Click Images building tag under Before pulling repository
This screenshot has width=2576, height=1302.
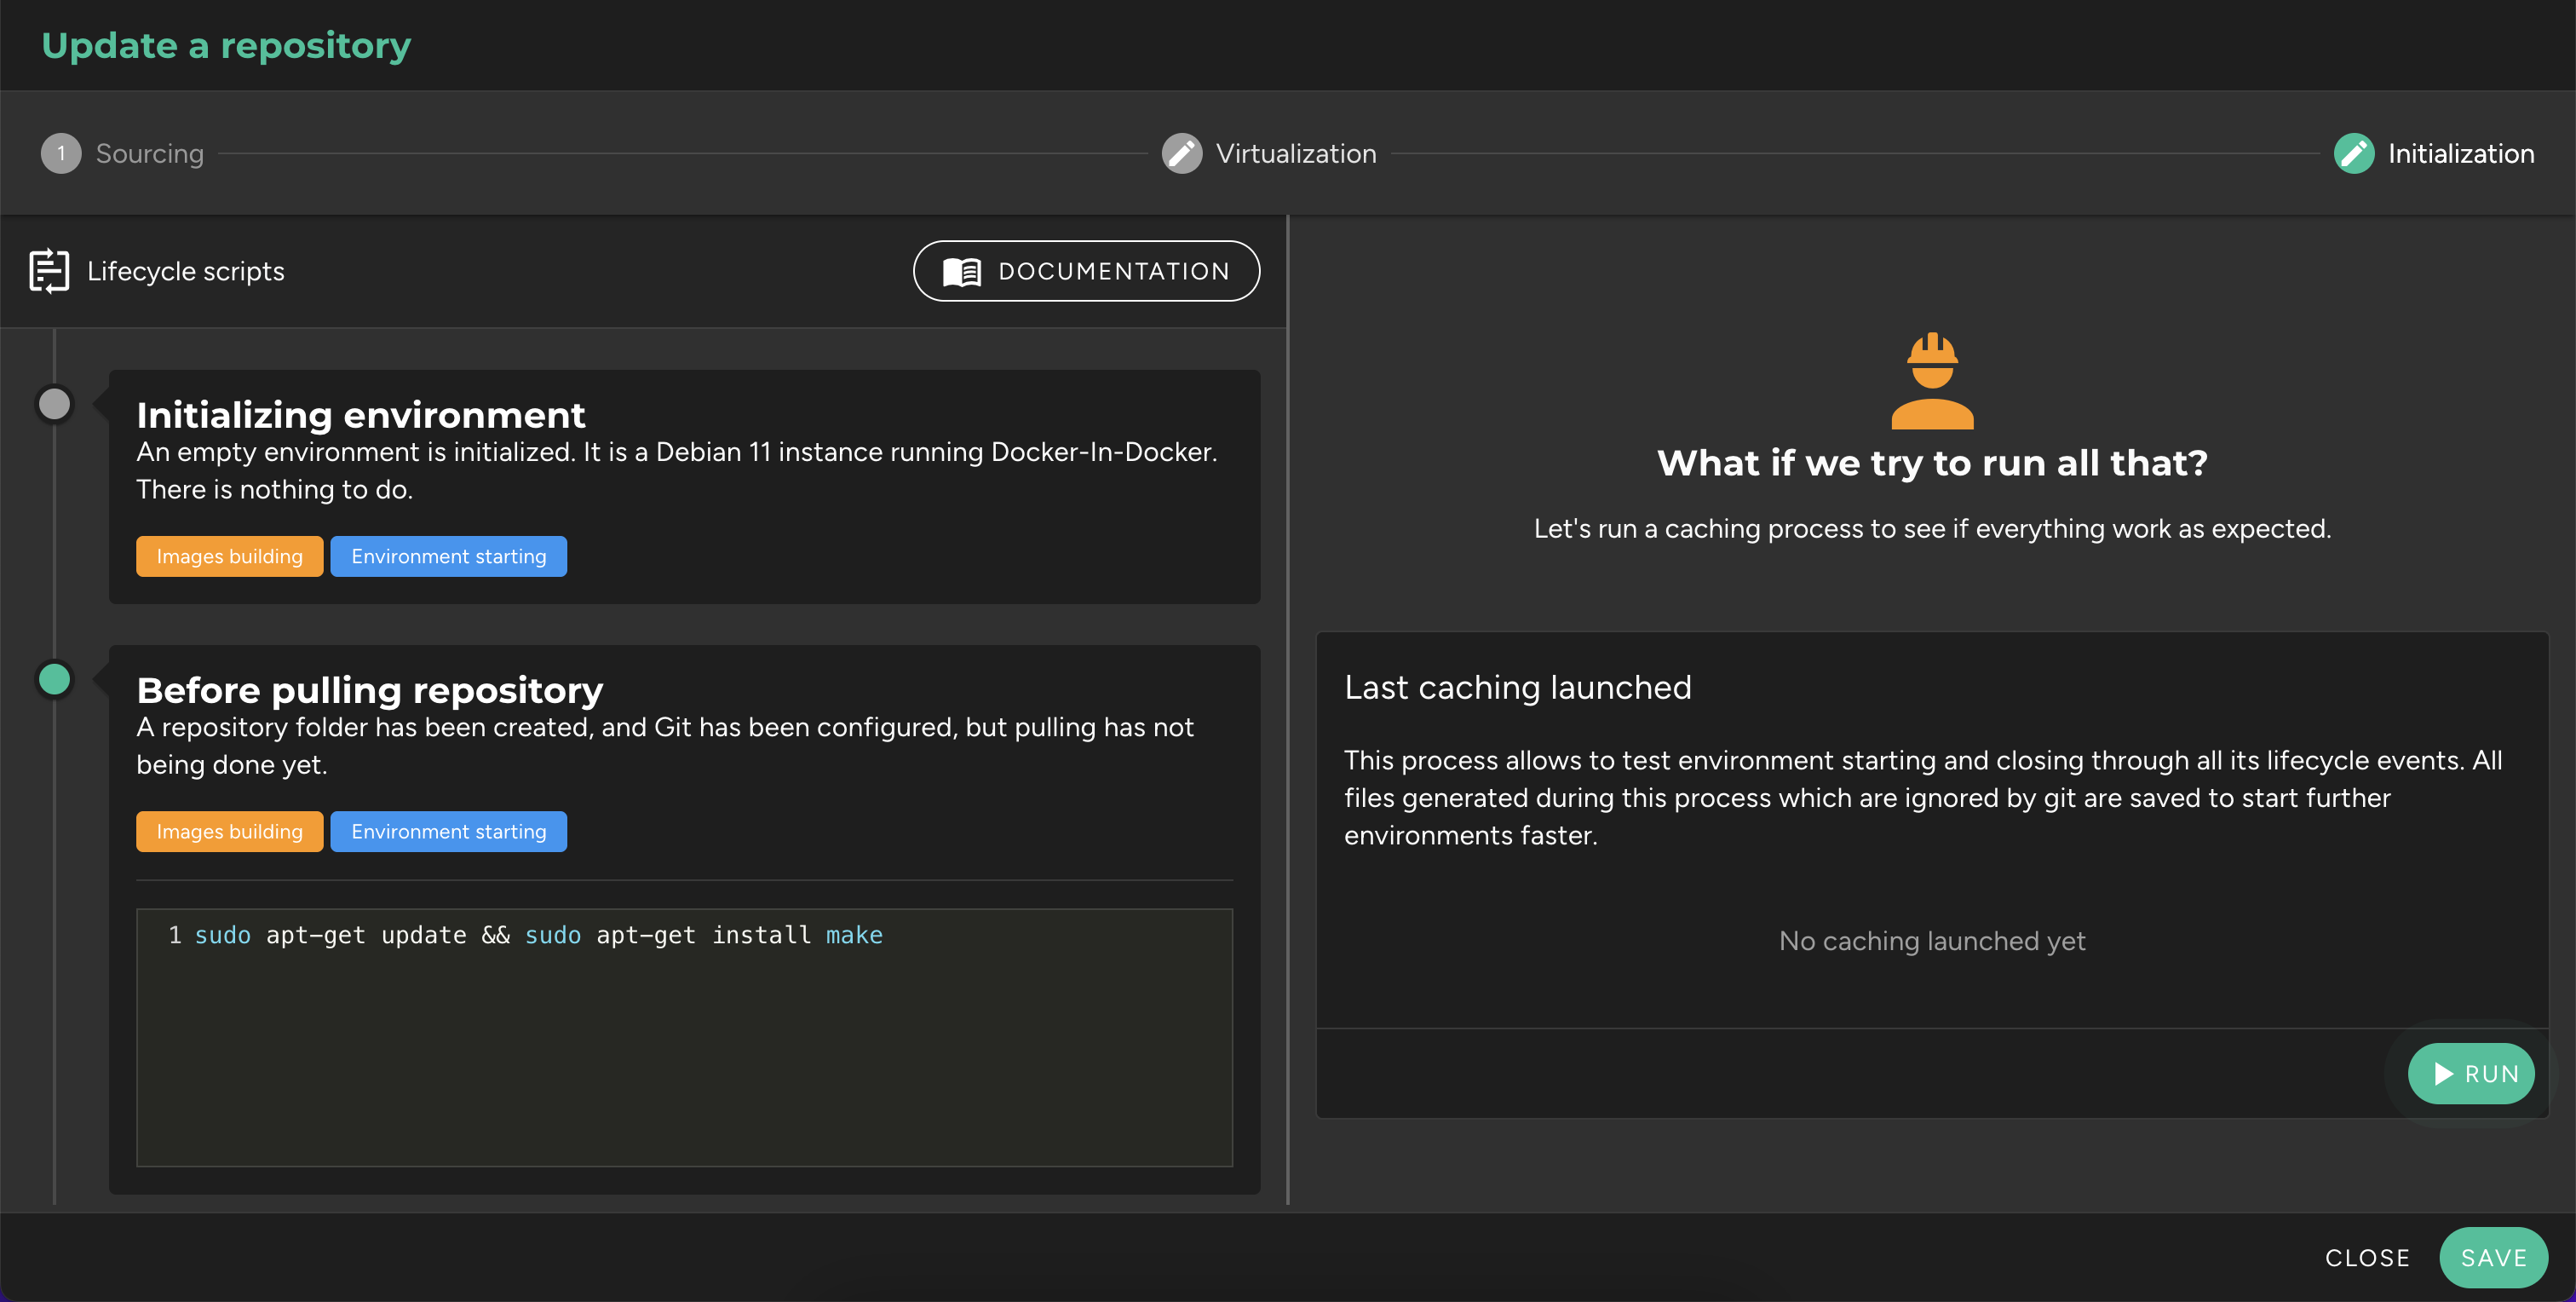(230, 831)
